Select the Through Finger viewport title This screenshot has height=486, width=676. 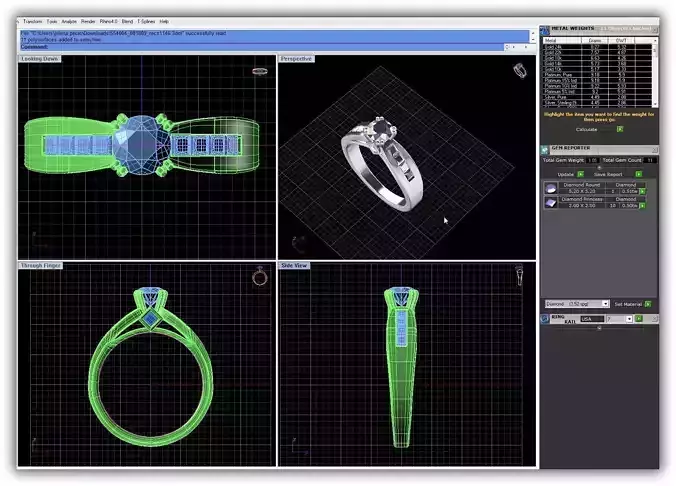[41, 266]
